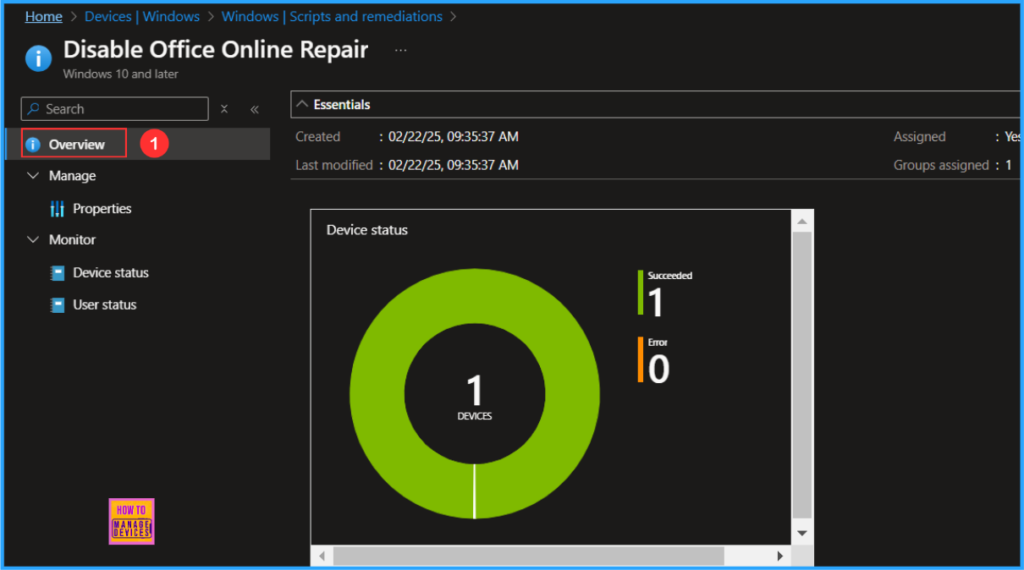Click the Manage section label

72,176
